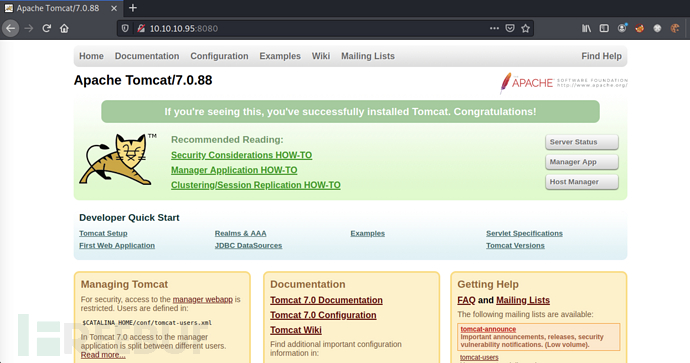Bookmark this page with the star

(x=525, y=29)
